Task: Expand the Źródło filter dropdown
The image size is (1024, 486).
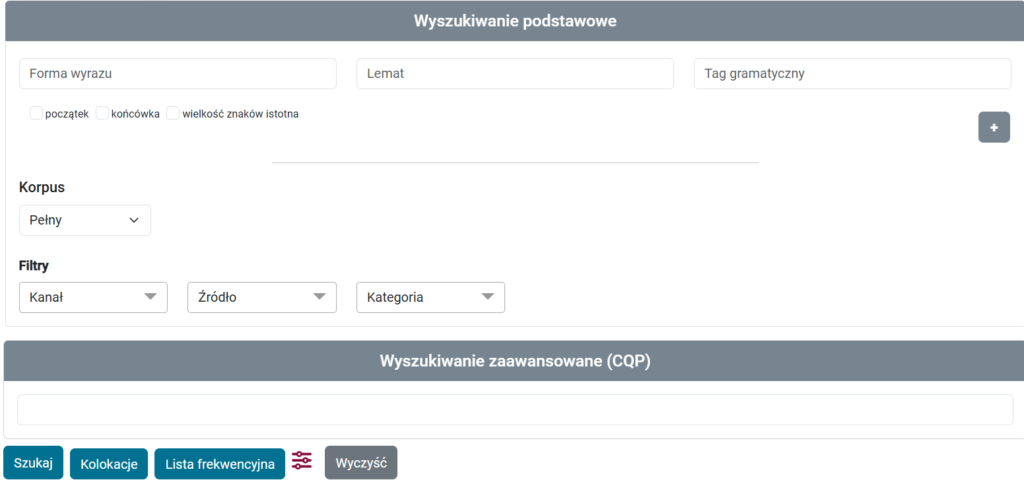Action: (261, 297)
